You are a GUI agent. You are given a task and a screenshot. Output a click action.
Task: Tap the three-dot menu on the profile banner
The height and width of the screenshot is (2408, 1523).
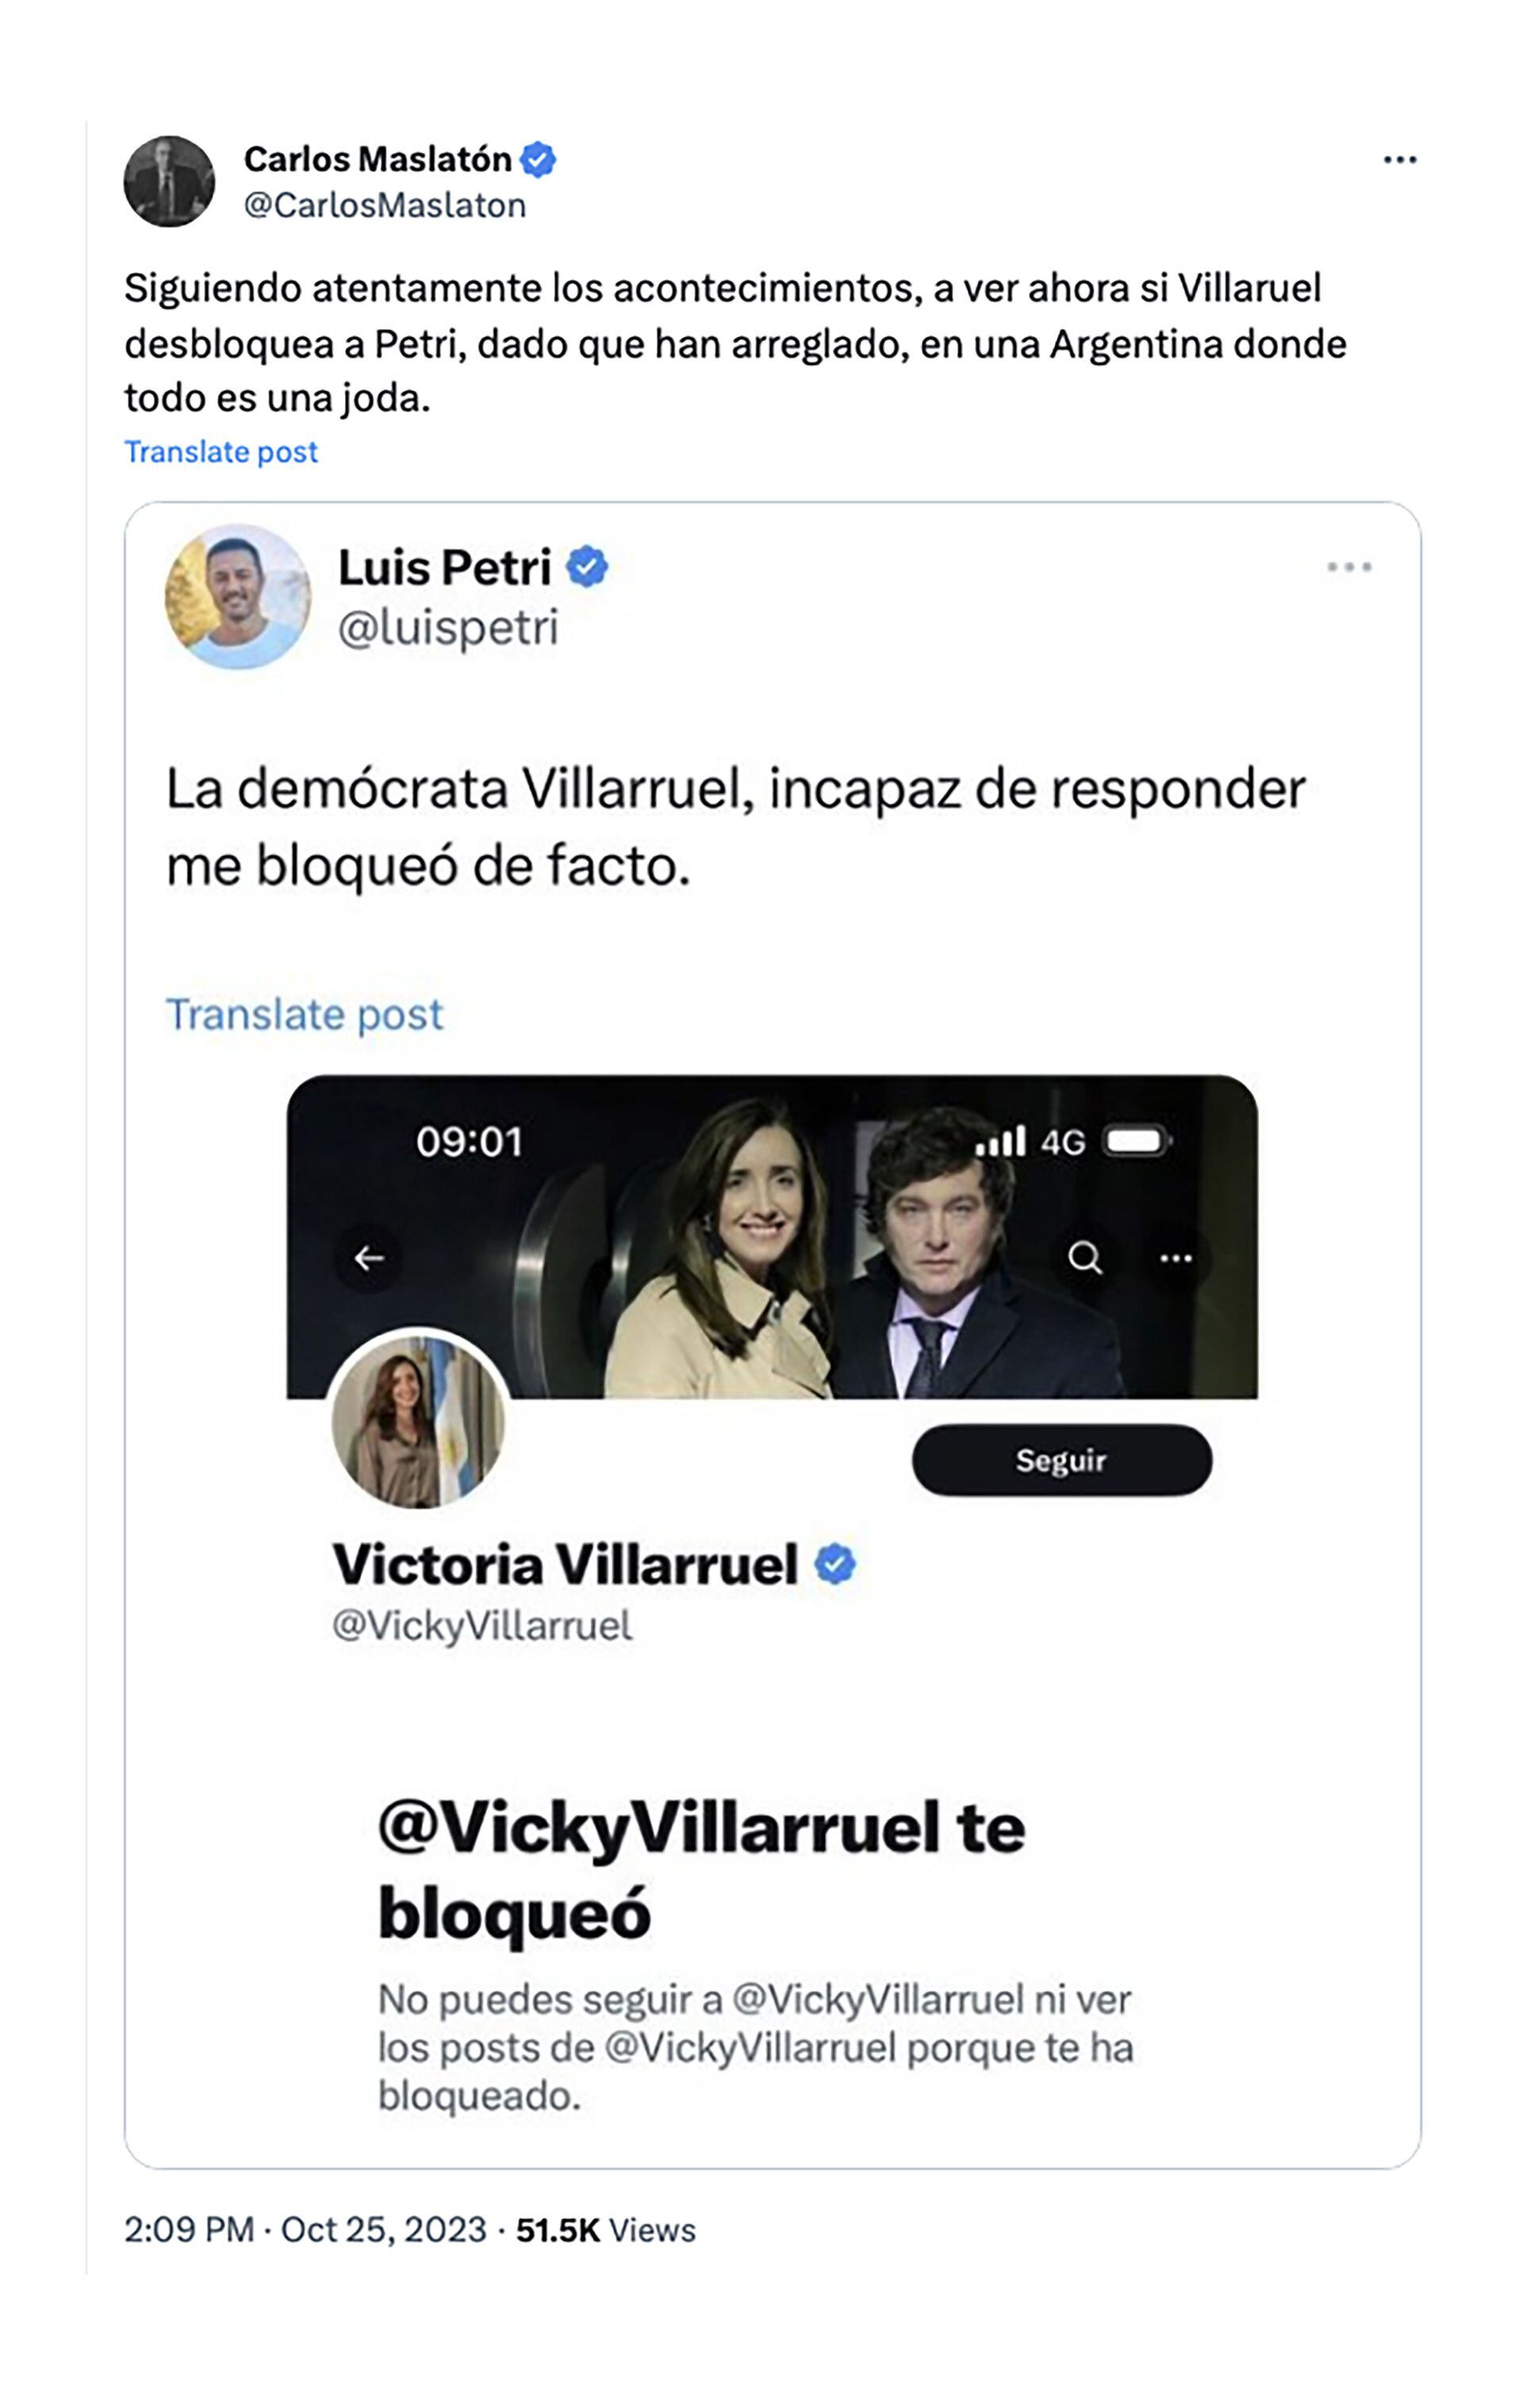pos(1175,1258)
